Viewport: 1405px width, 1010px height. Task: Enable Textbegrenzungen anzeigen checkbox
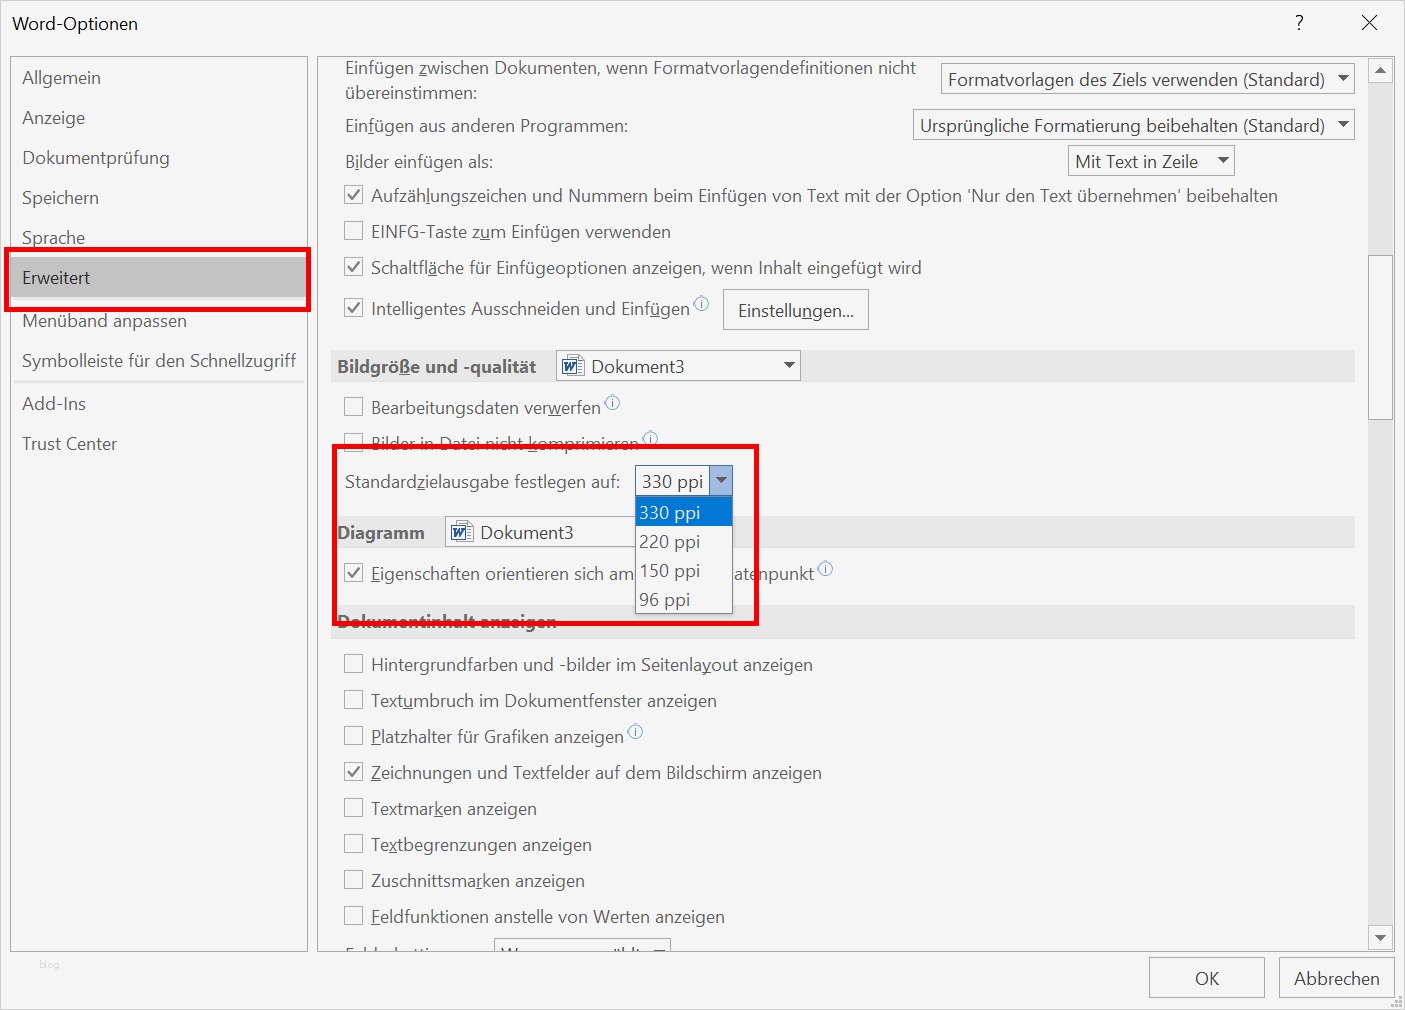tap(353, 844)
